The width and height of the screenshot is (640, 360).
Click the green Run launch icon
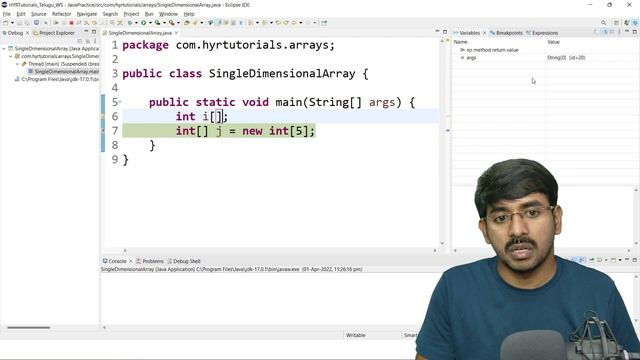pyautogui.click(x=144, y=23)
